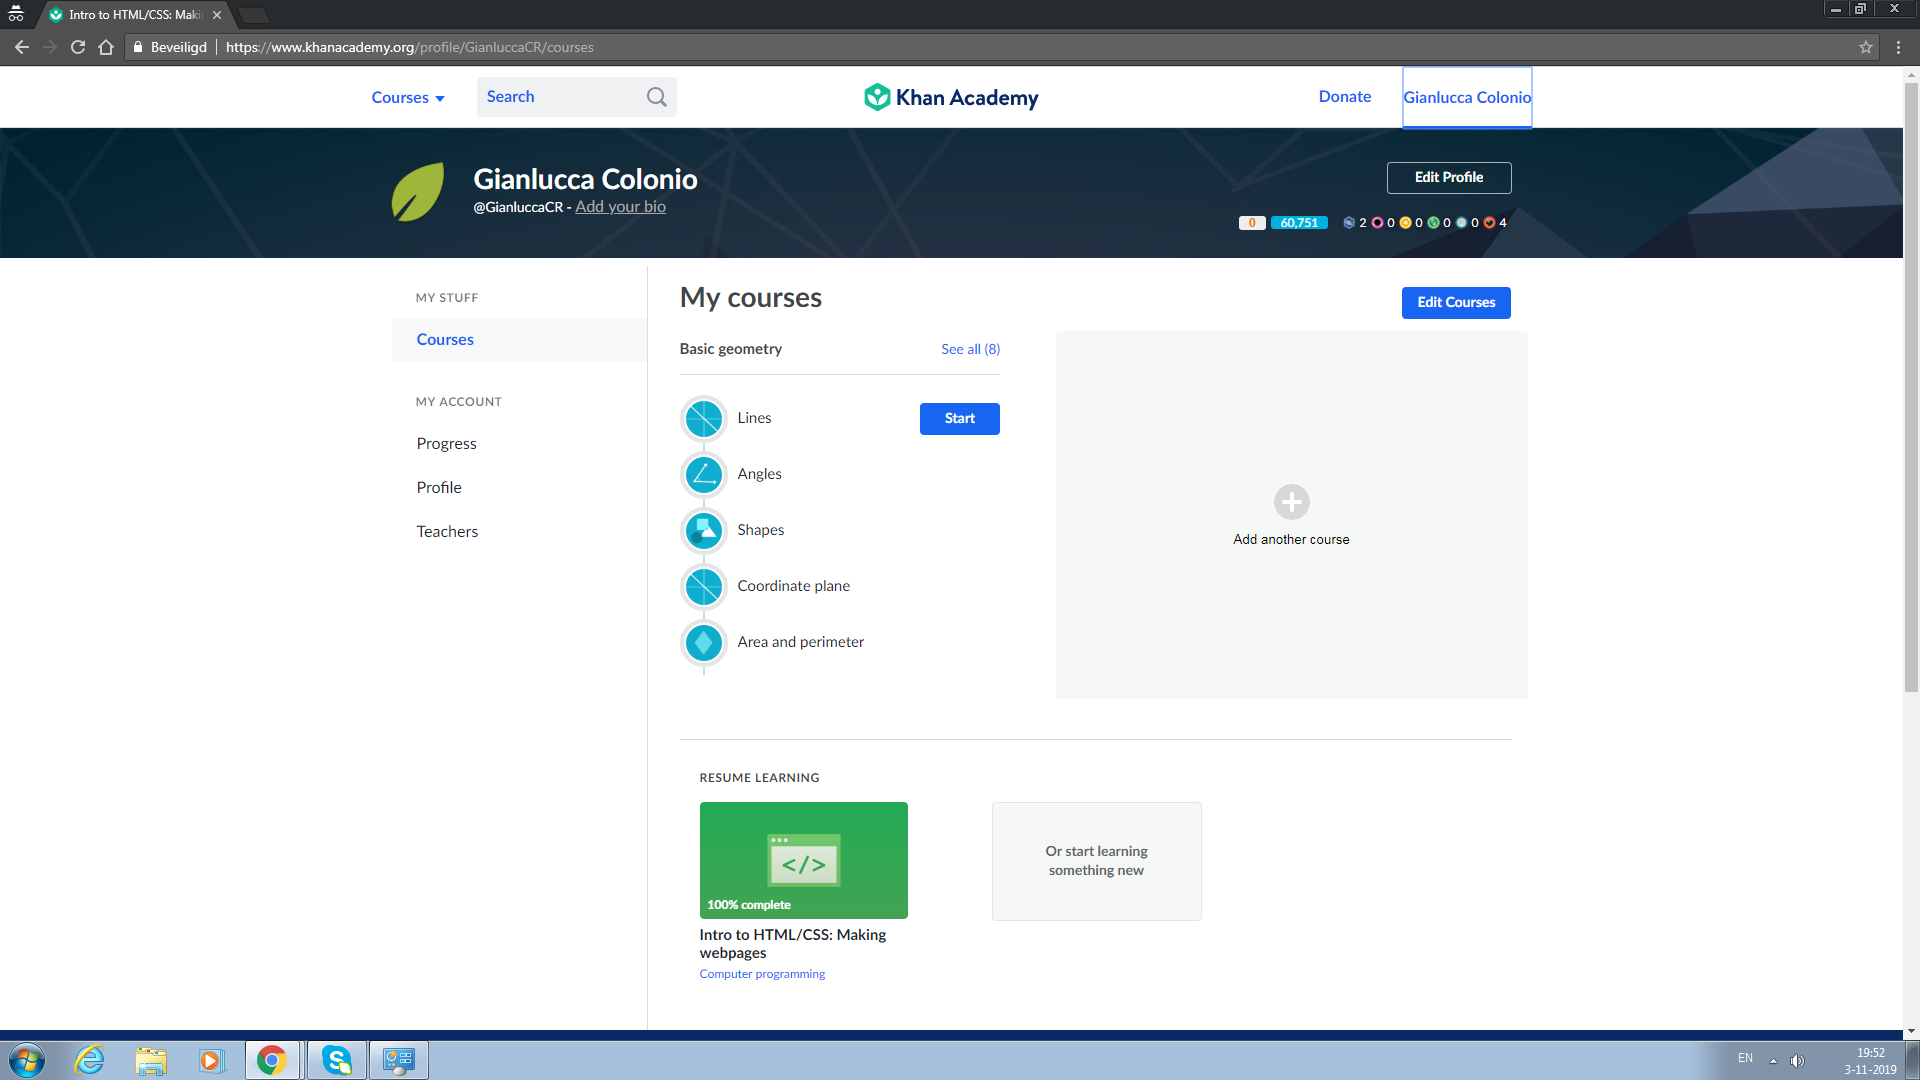The image size is (1920, 1080).
Task: Click the Edit Profile button
Action: click(1449, 178)
